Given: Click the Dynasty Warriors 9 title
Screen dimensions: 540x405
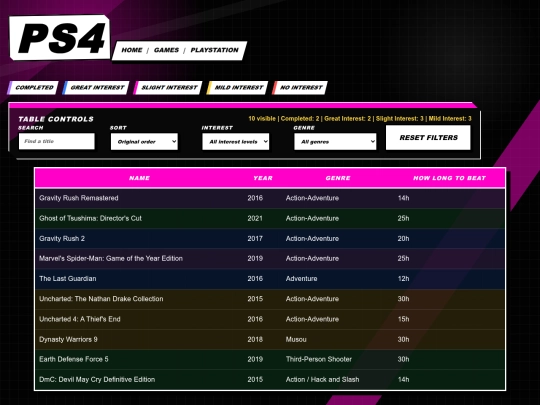Looking at the screenshot, I should 68,339.
